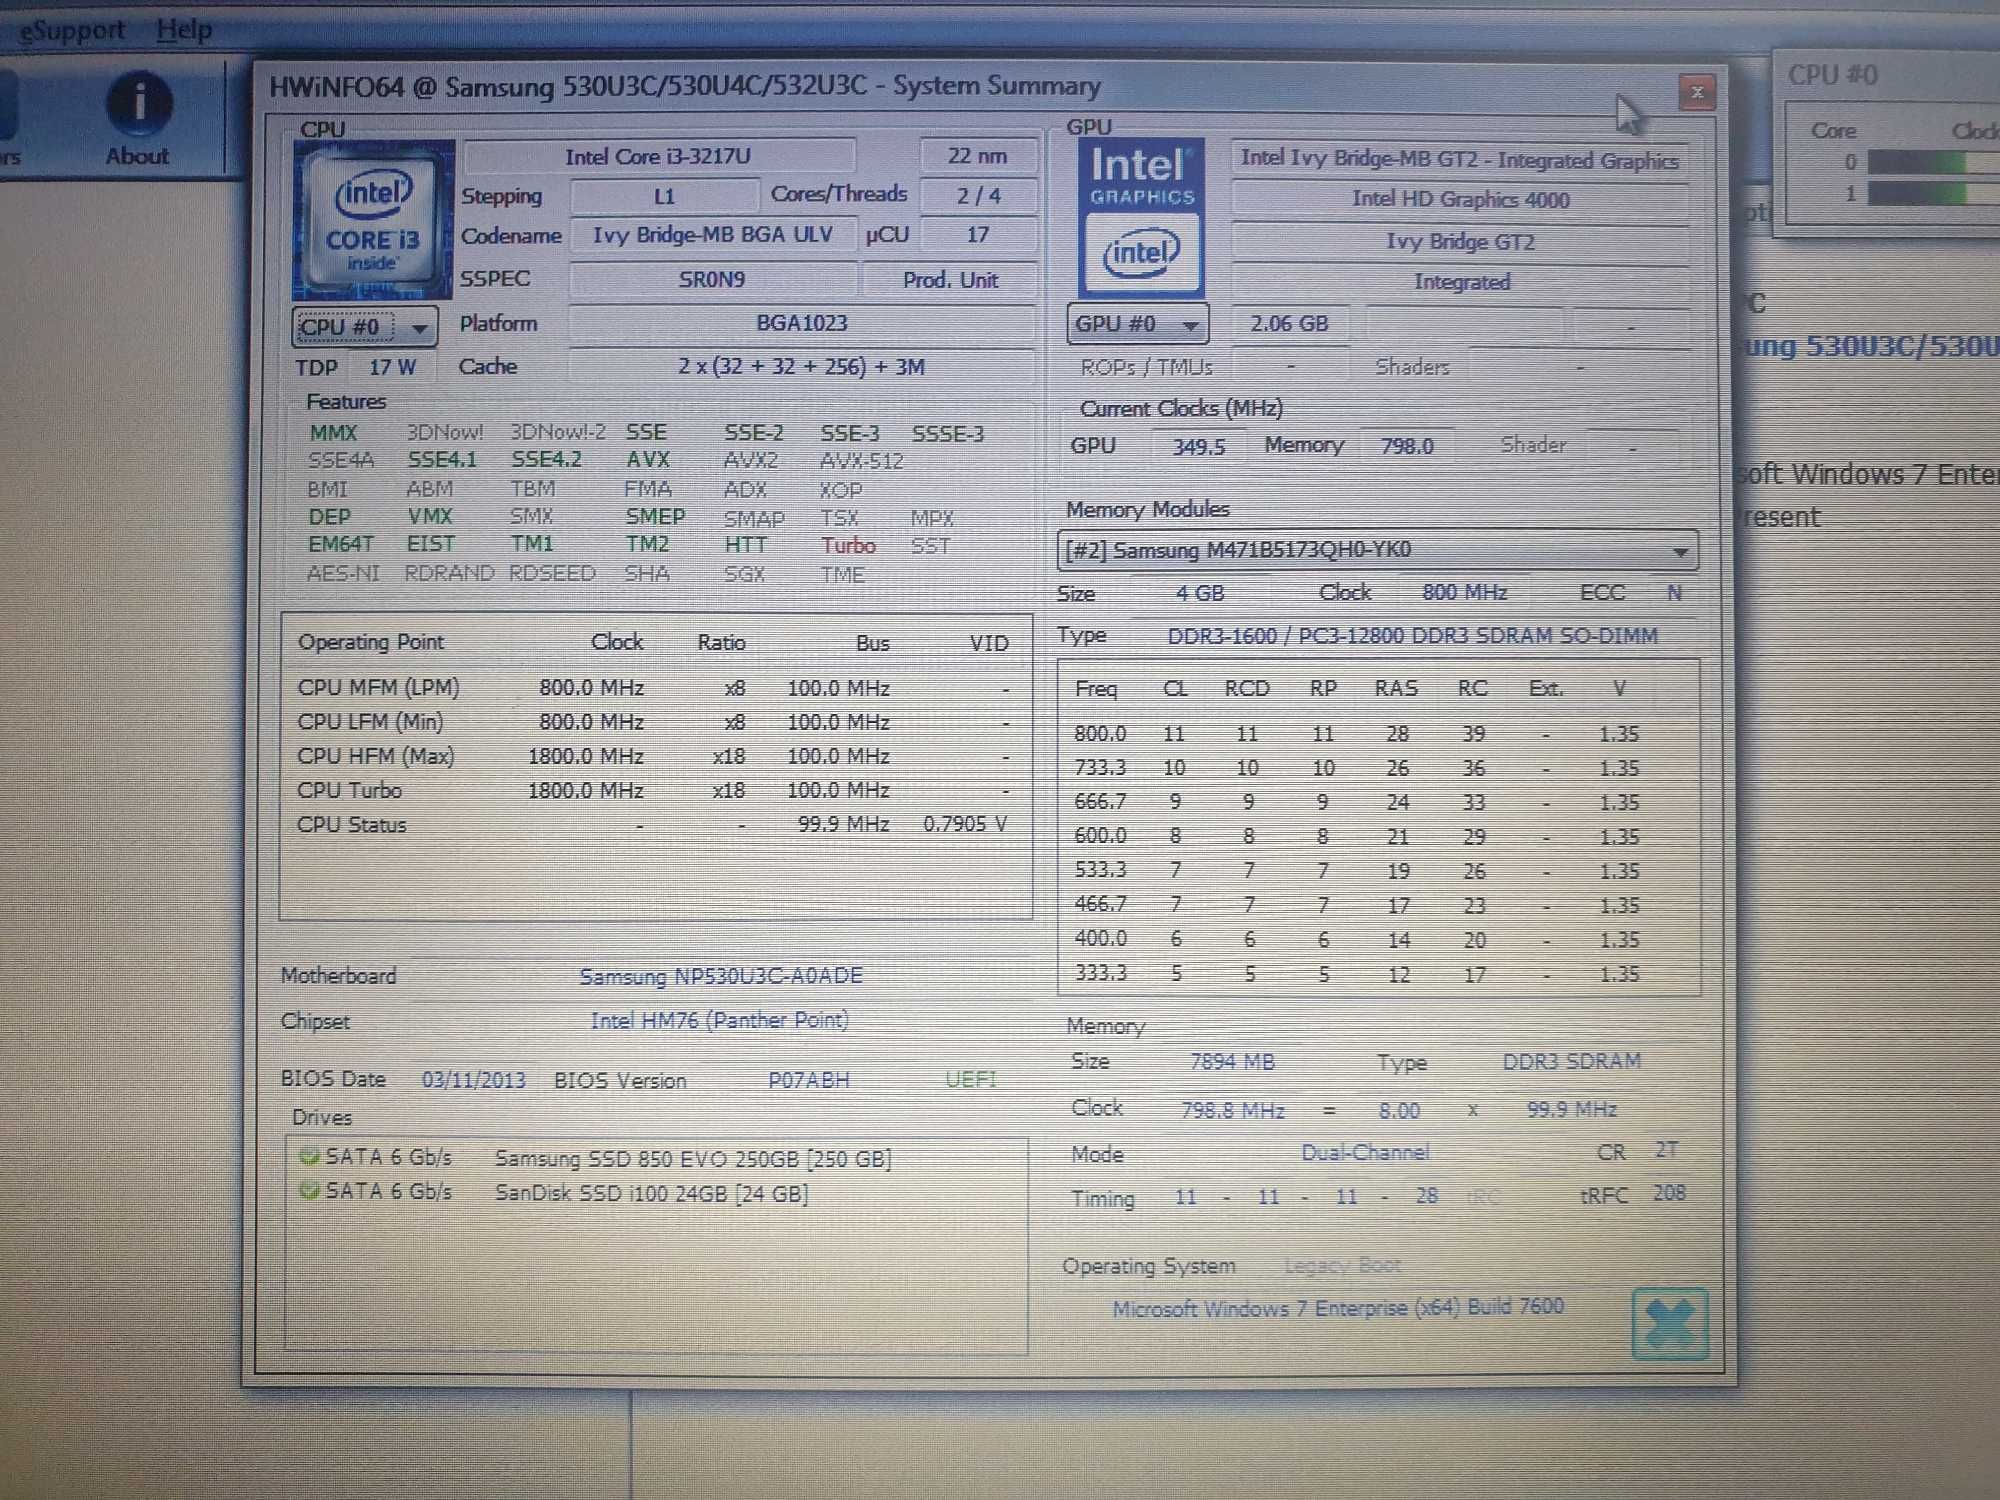2000x1500 pixels.
Task: Click the Core 1 usage bar in CPU #0 window
Action: (1933, 193)
